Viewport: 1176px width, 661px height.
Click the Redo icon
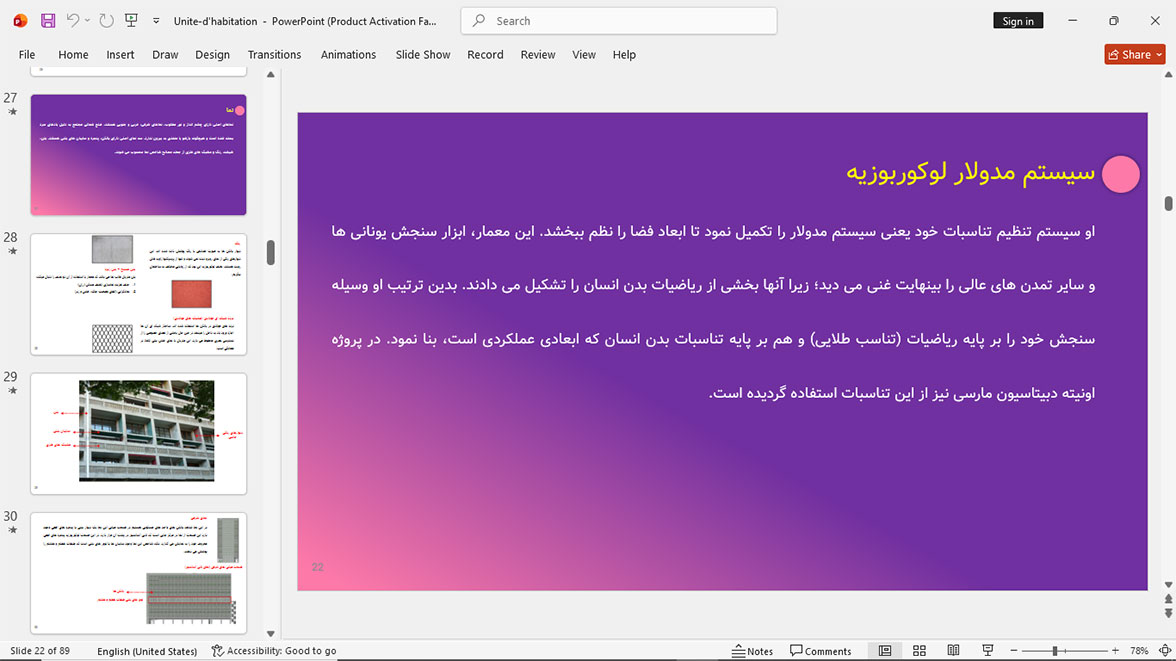106,21
